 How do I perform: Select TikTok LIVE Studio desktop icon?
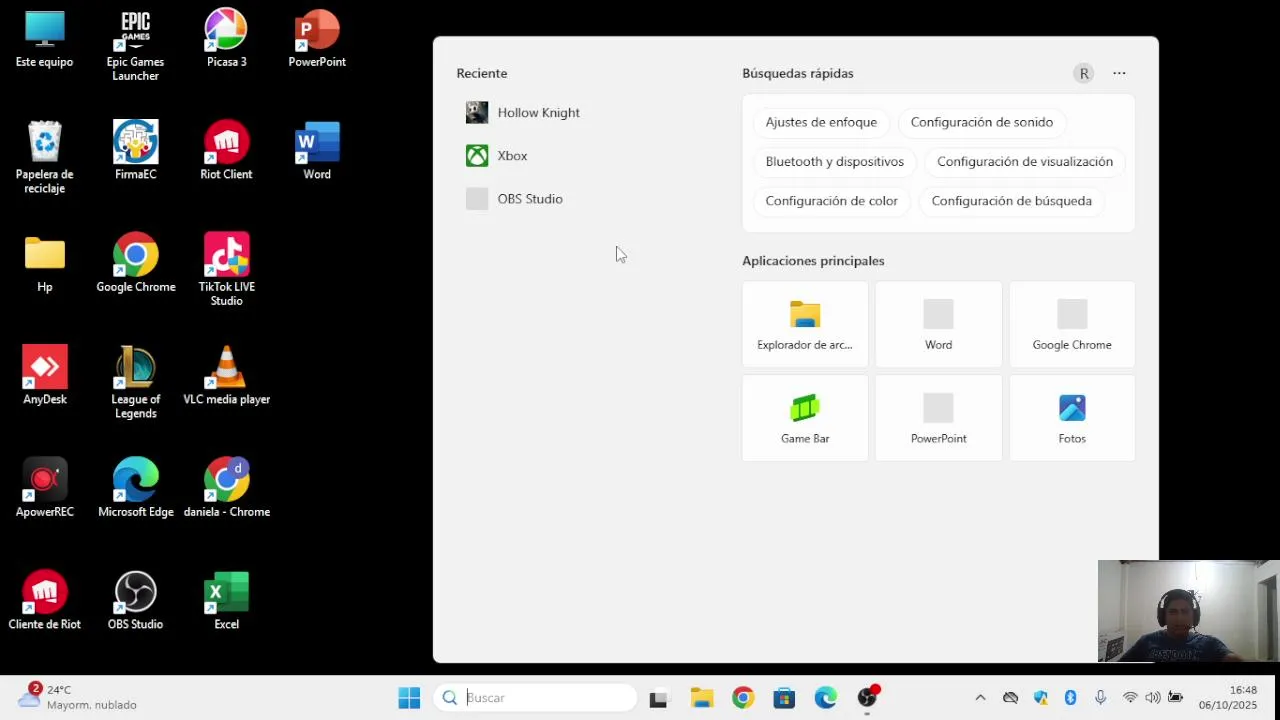click(226, 270)
